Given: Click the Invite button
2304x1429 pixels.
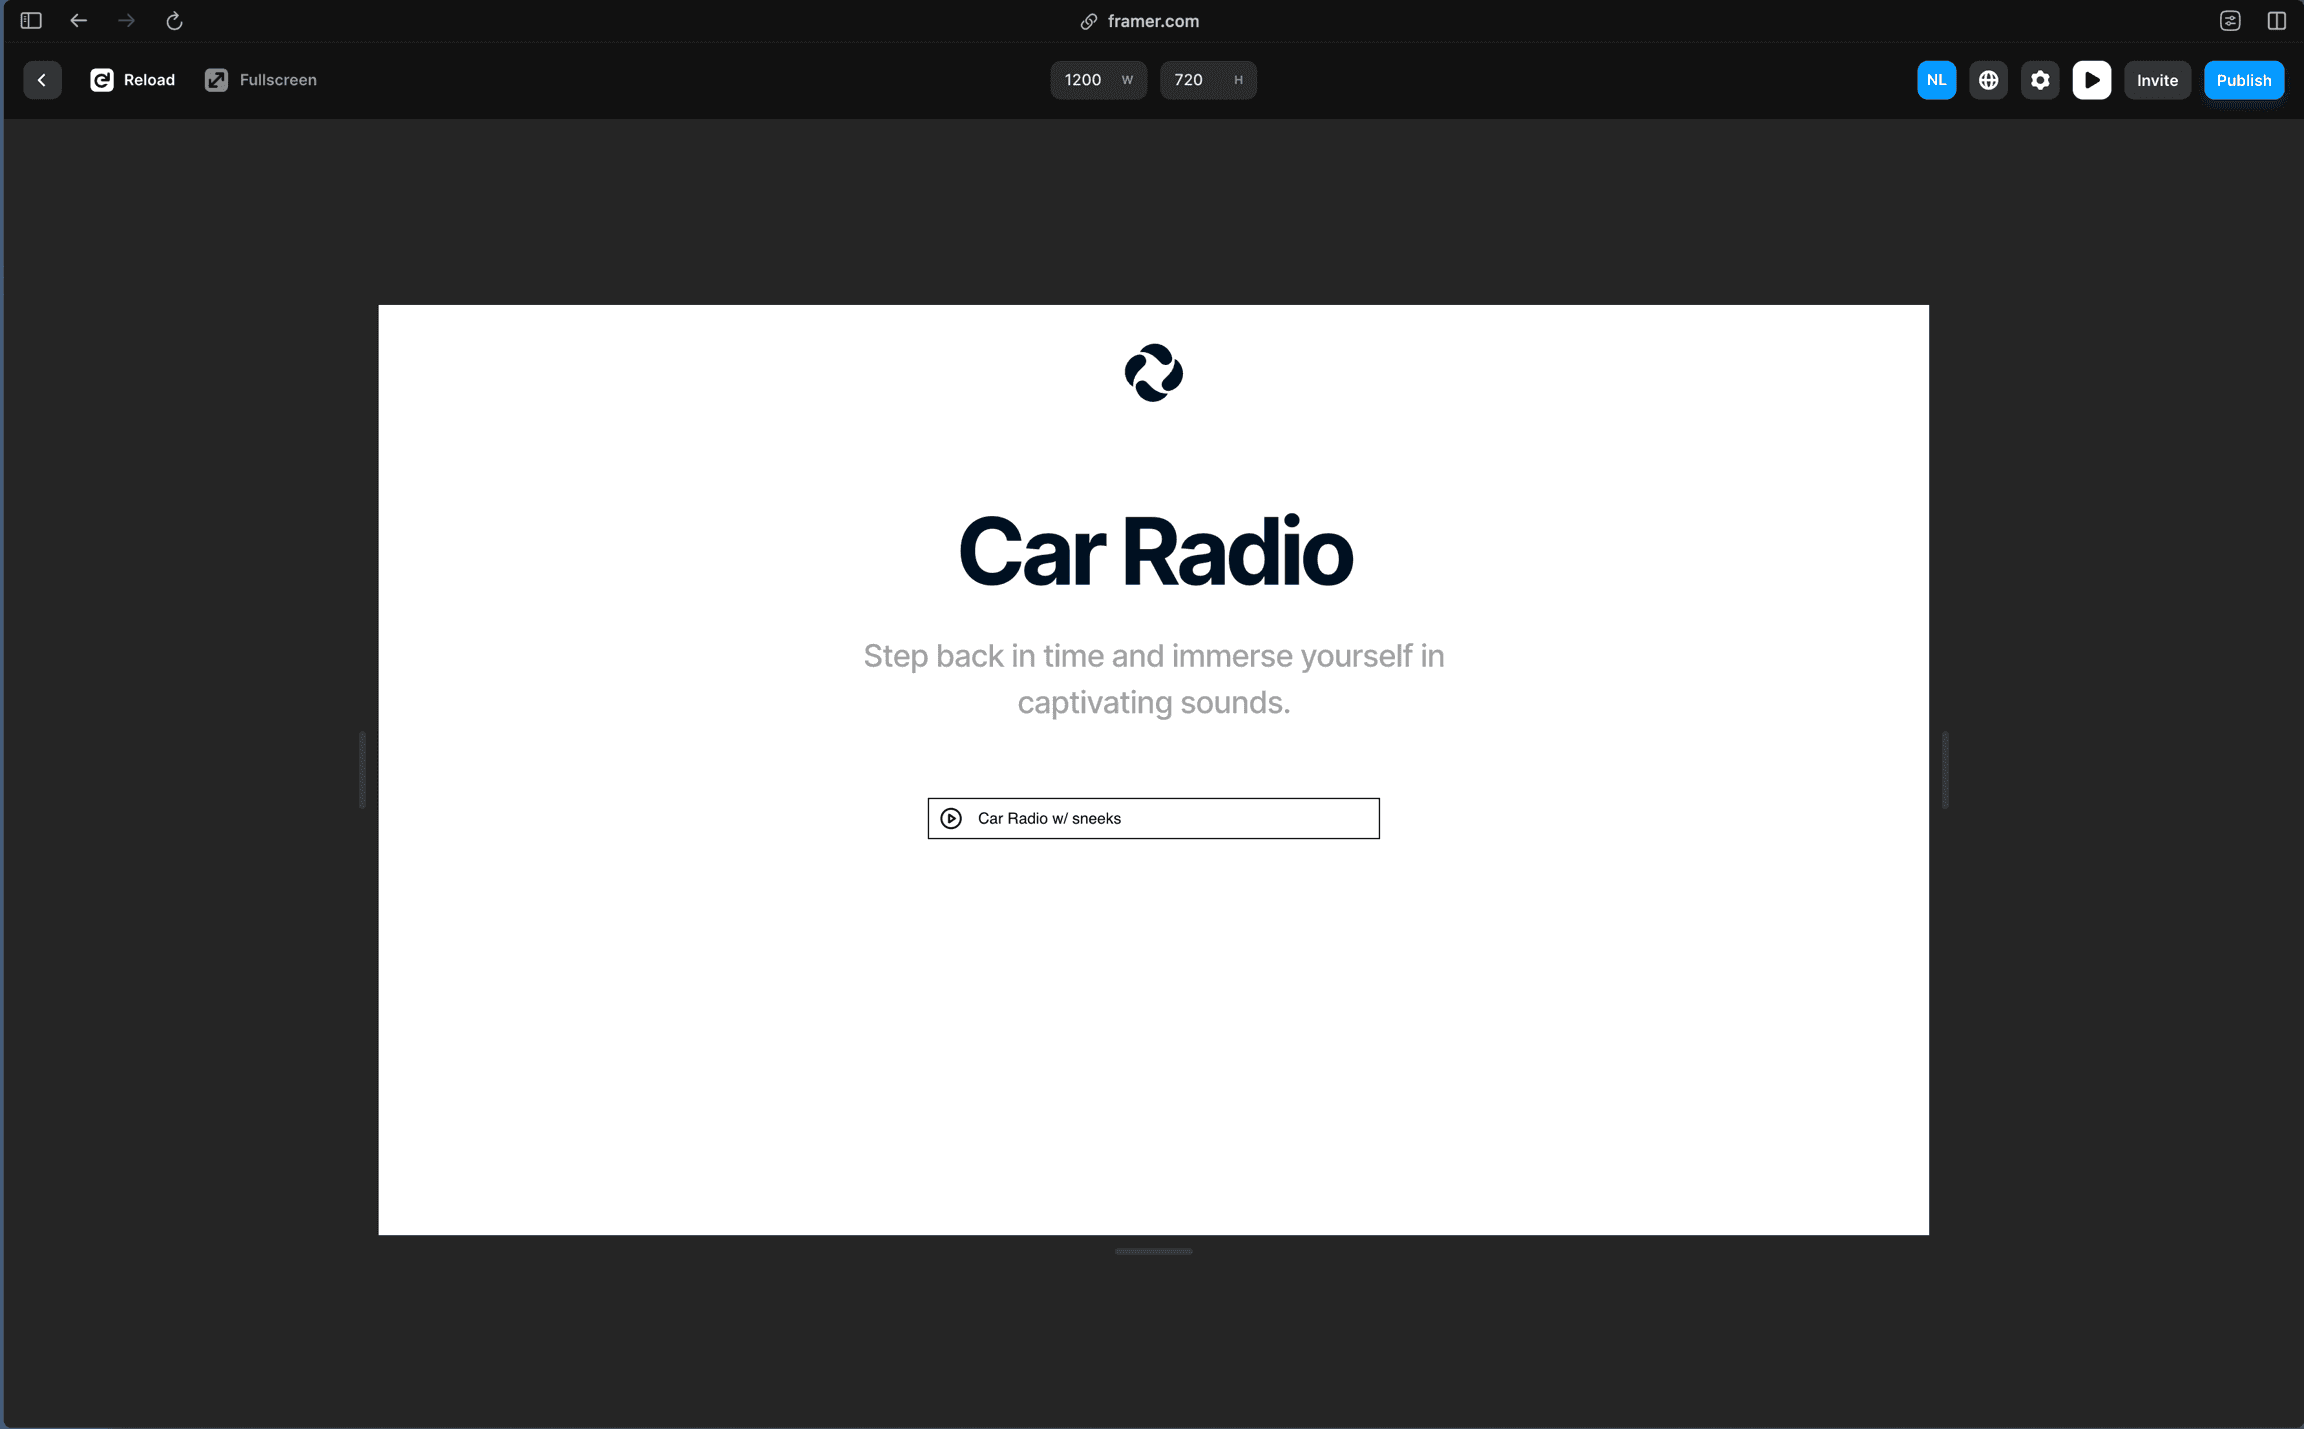Looking at the screenshot, I should (2157, 80).
